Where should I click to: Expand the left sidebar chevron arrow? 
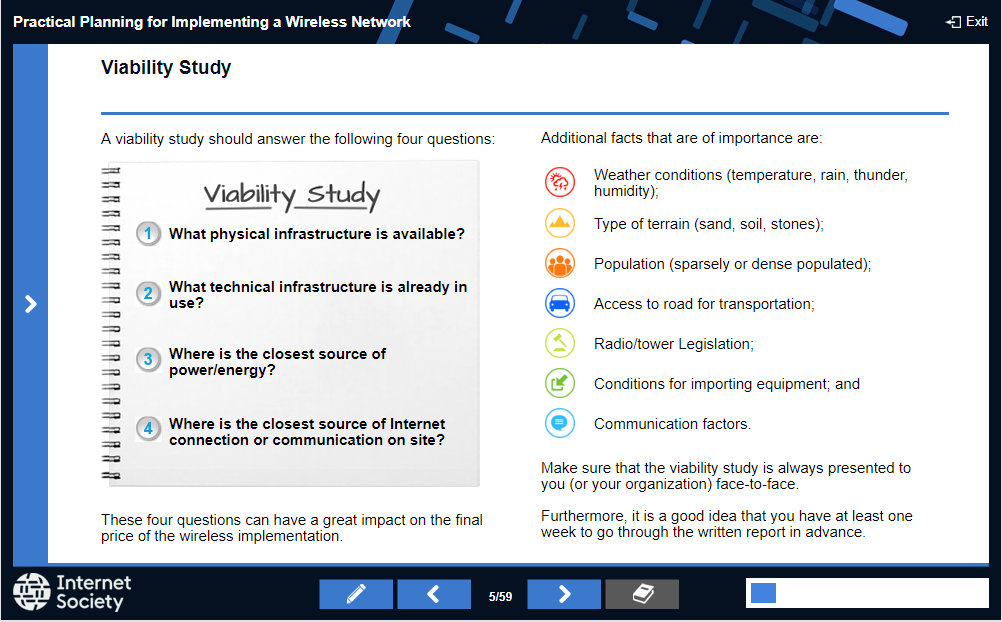pyautogui.click(x=30, y=304)
